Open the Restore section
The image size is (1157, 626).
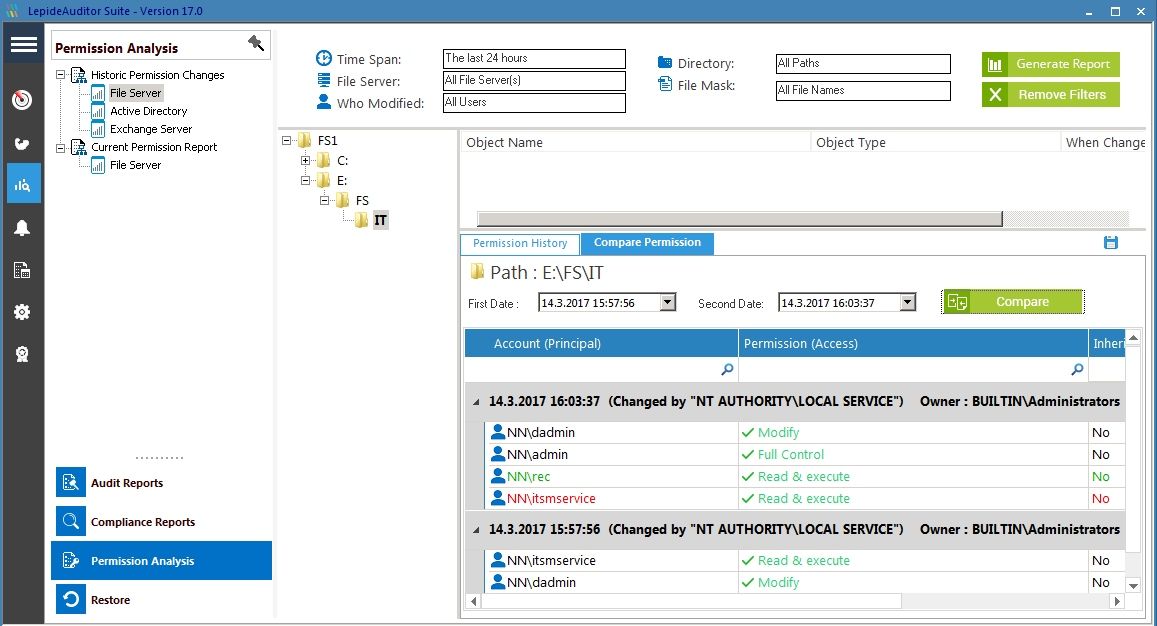162,599
